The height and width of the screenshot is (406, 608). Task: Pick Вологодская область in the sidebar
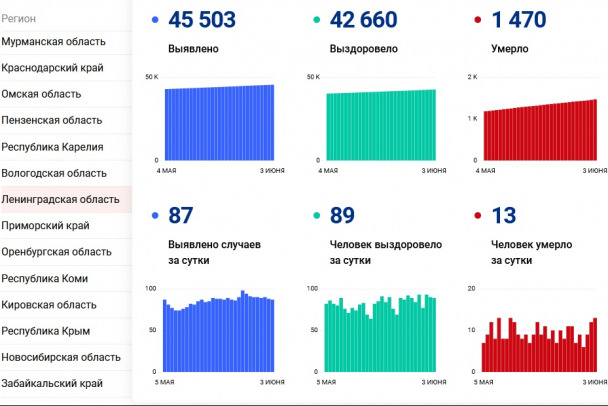pyautogui.click(x=54, y=173)
